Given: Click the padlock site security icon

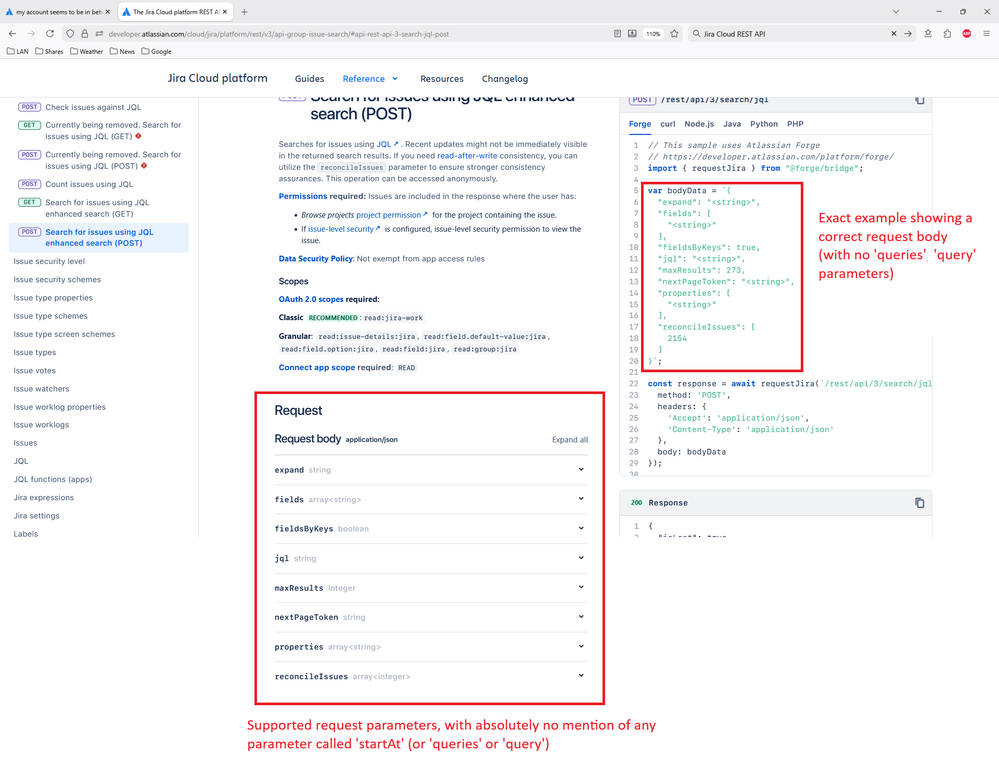Looking at the screenshot, I should [84, 34].
